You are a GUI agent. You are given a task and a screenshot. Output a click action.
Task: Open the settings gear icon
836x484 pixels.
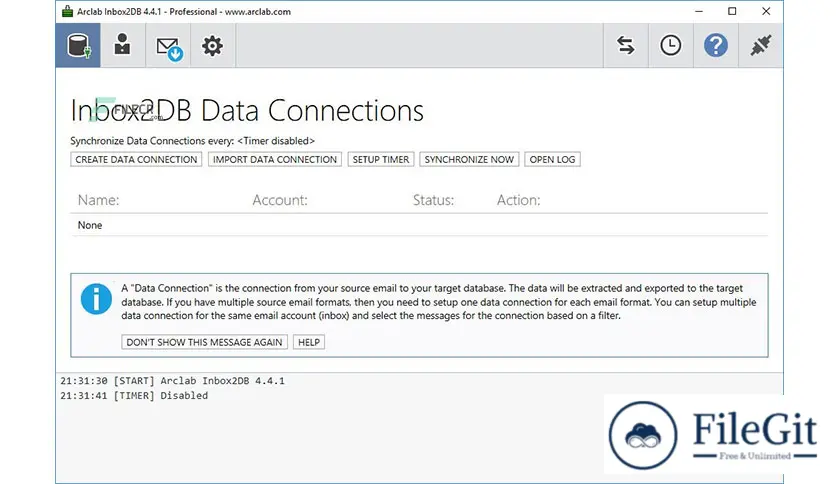(x=212, y=45)
